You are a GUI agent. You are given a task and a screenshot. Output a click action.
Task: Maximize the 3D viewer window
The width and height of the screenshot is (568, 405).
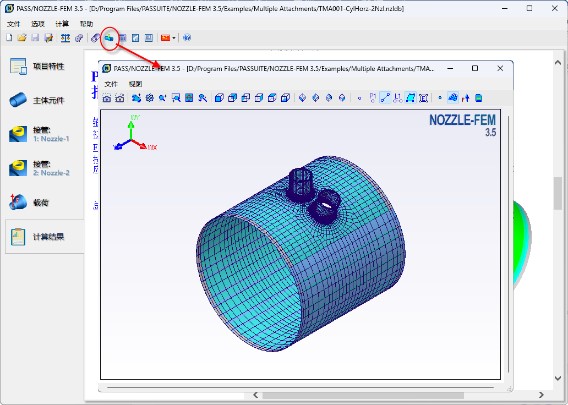[475, 68]
